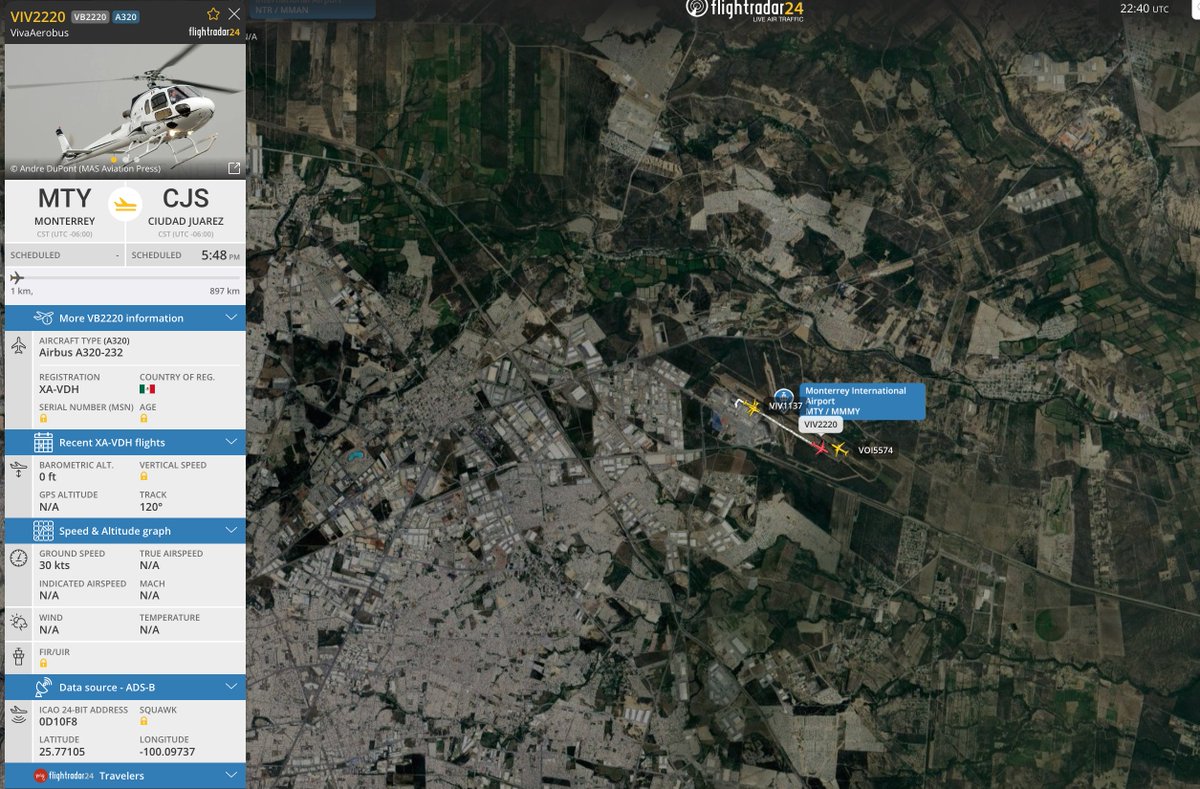The image size is (1200, 789).
Task: Click the scheduled arrival time 5:48 PM
Action: 219,255
